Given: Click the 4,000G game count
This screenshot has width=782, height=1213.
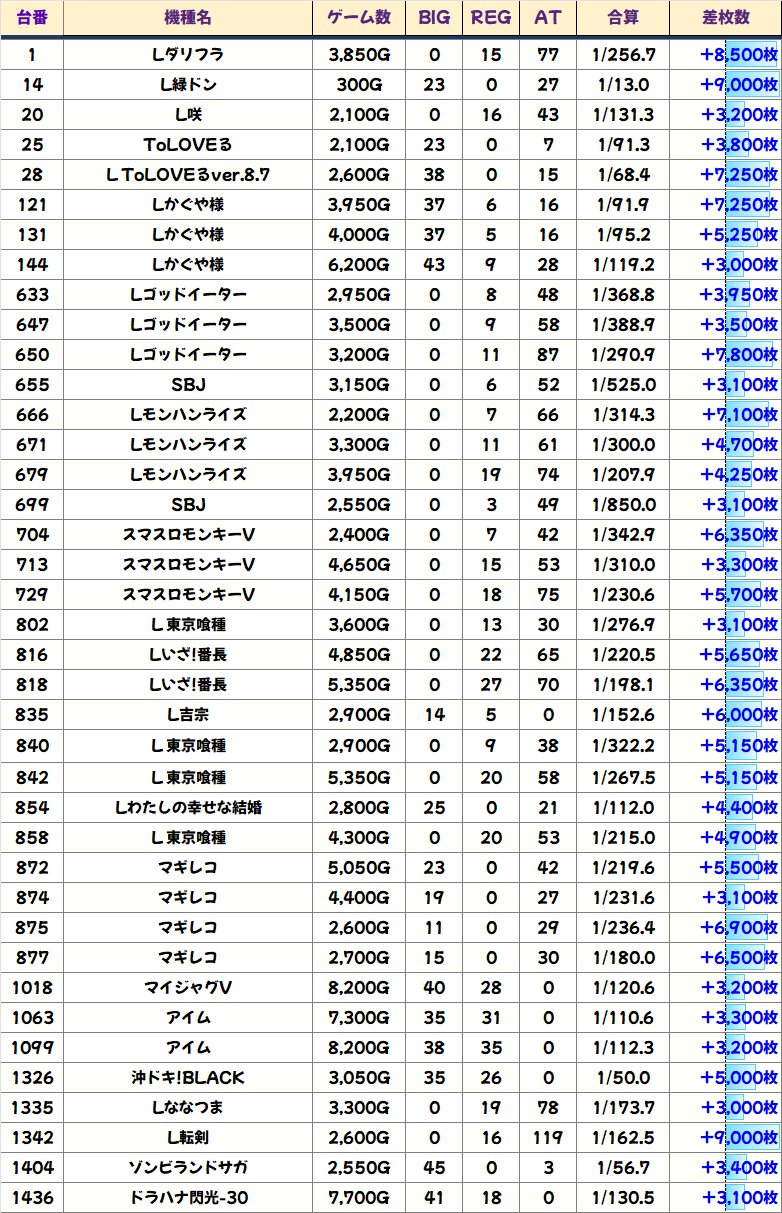Looking at the screenshot, I should coord(359,235).
